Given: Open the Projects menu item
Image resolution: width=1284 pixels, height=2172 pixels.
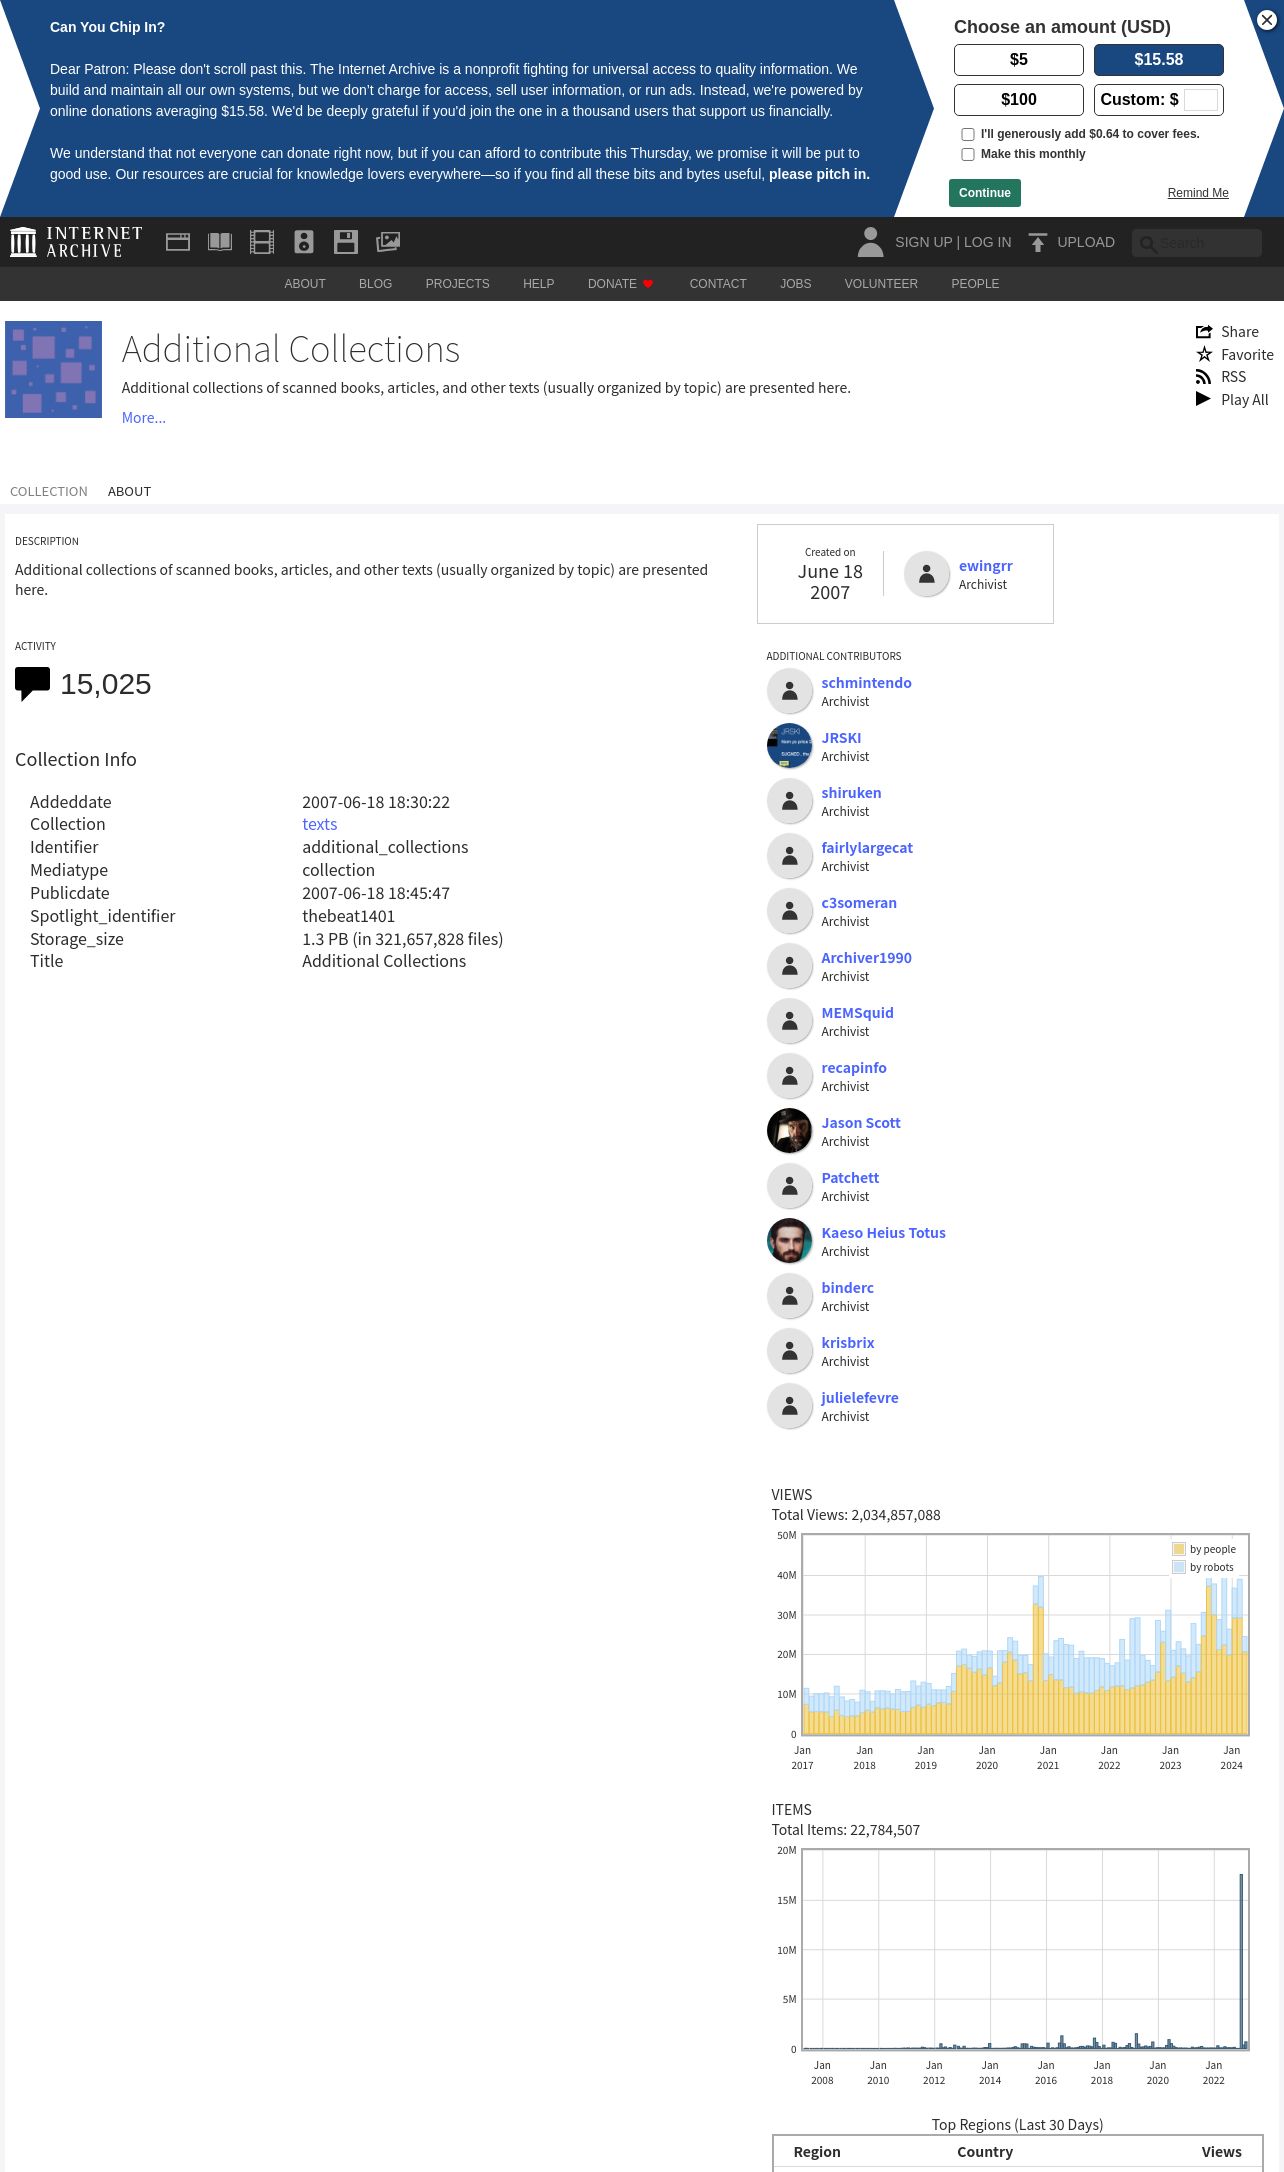Looking at the screenshot, I should pos(457,284).
